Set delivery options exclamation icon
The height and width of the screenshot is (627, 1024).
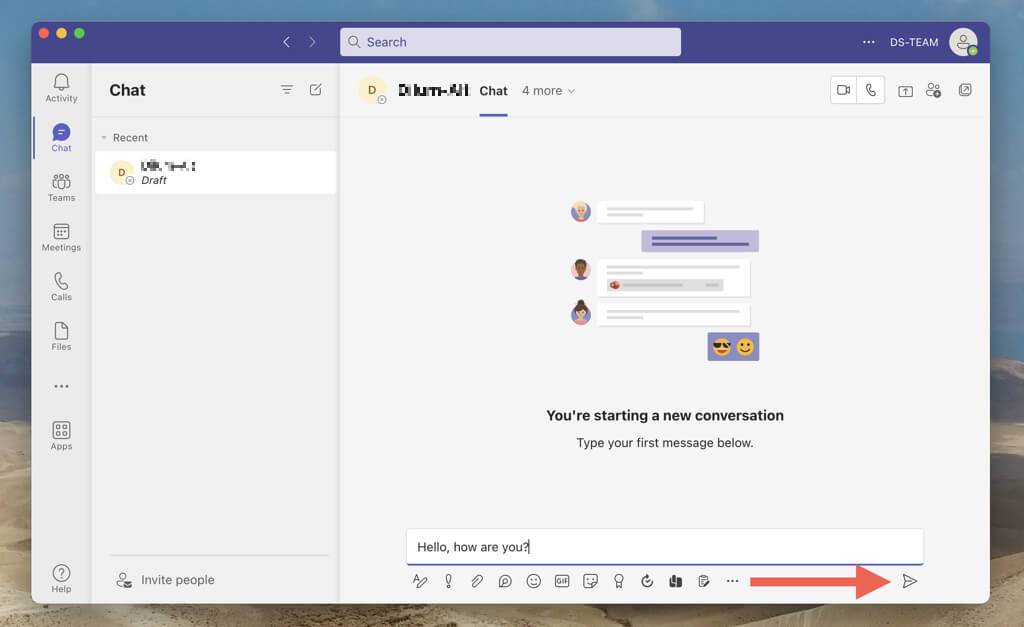(449, 581)
